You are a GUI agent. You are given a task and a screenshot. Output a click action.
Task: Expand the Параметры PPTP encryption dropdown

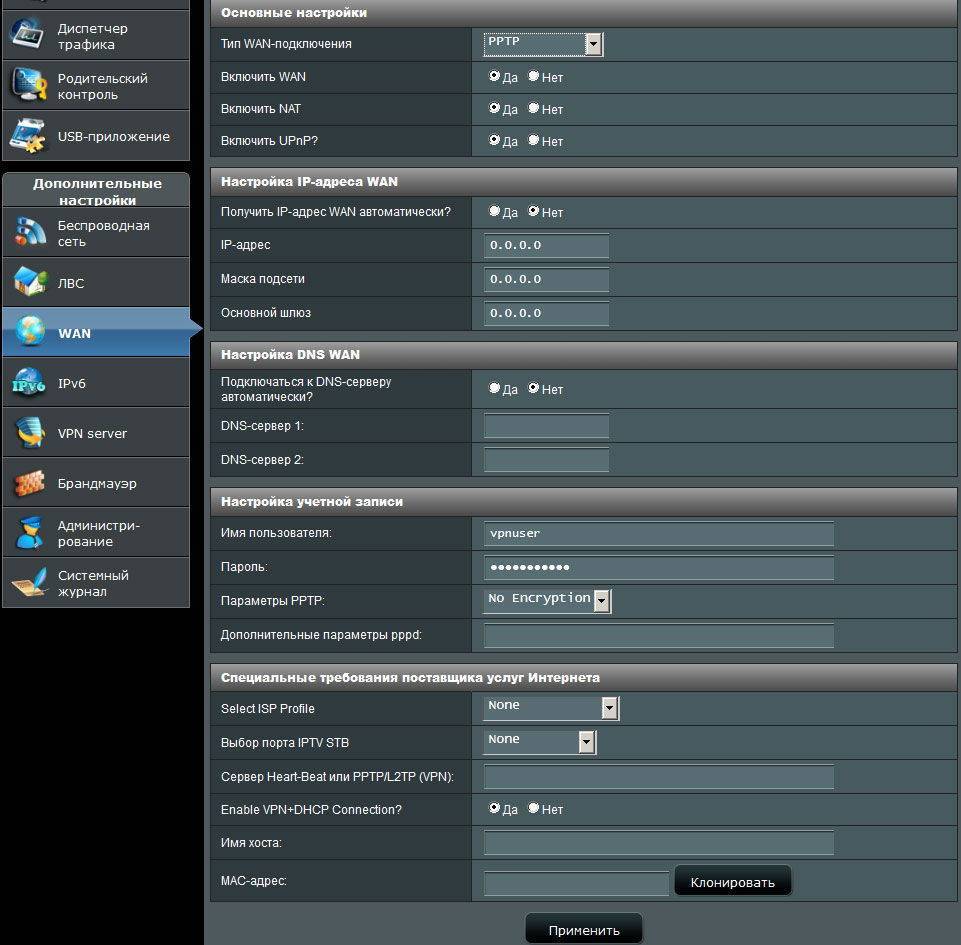click(x=547, y=600)
